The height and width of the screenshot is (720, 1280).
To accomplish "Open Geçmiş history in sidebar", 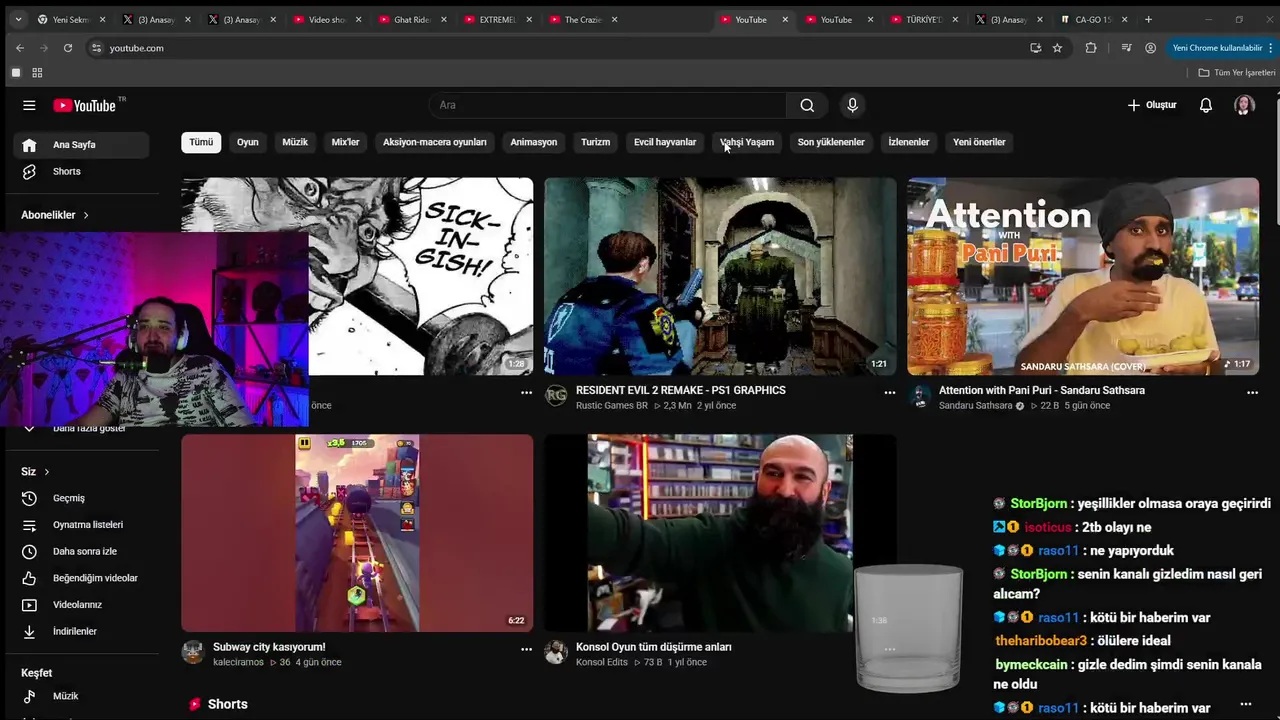I will pyautogui.click(x=82, y=498).
